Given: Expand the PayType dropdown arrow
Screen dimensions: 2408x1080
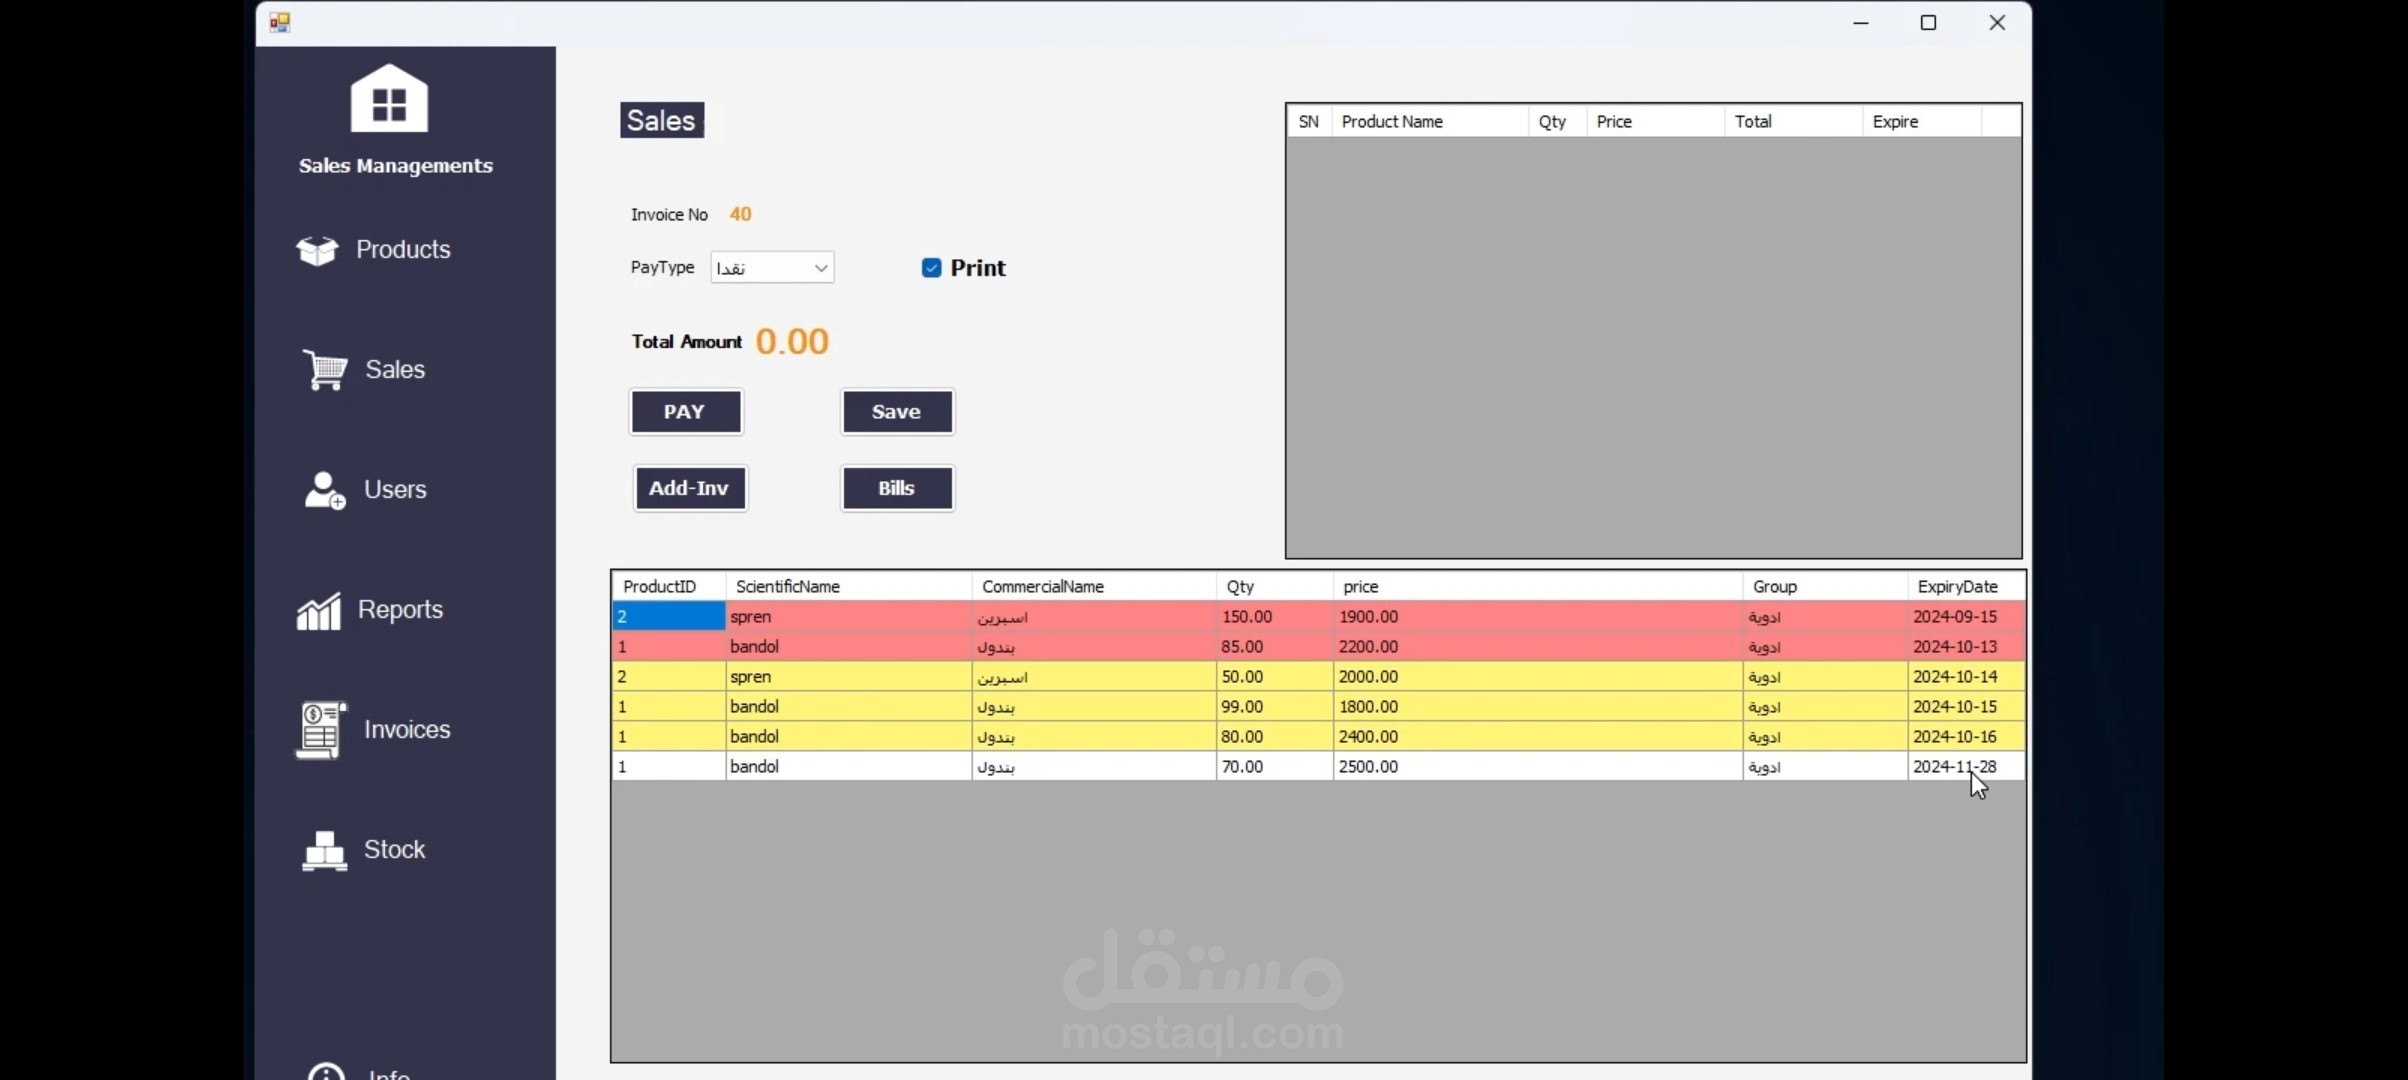Looking at the screenshot, I should click(x=820, y=268).
